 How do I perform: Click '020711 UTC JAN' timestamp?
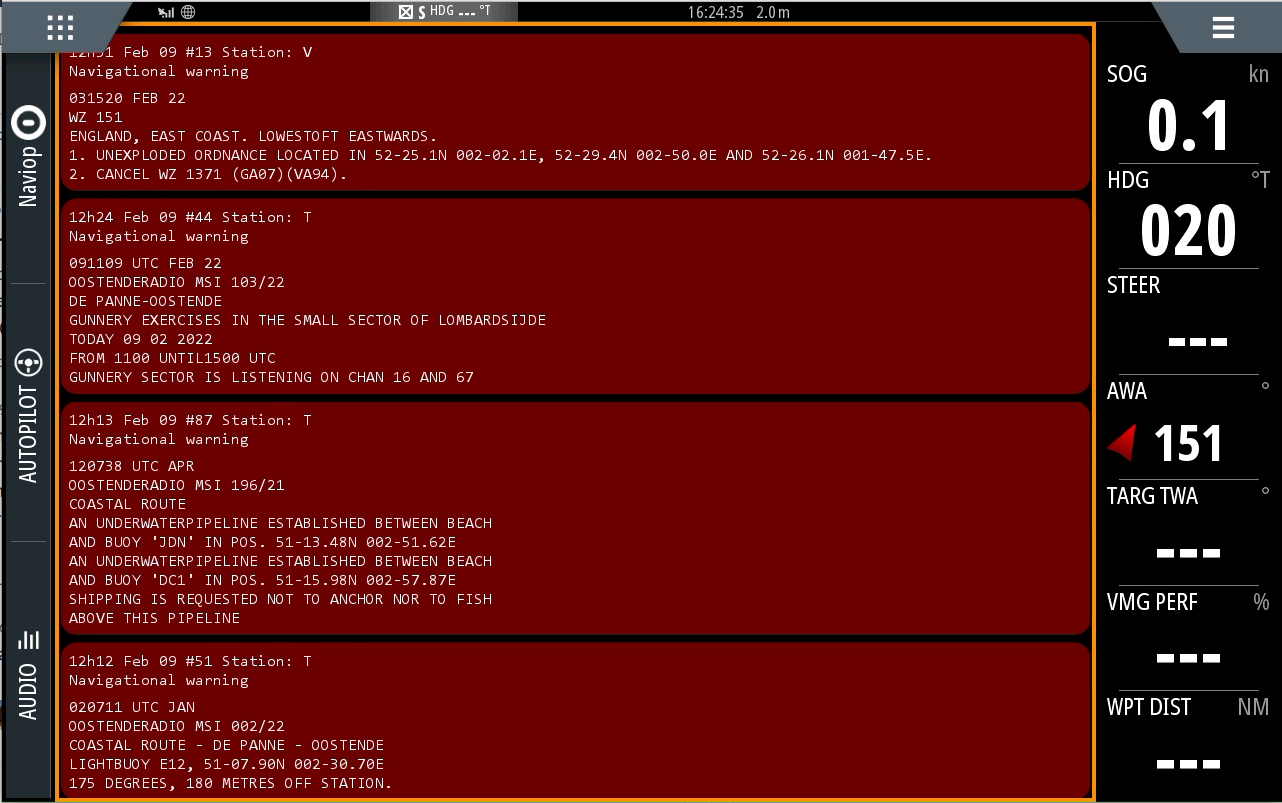coord(132,707)
